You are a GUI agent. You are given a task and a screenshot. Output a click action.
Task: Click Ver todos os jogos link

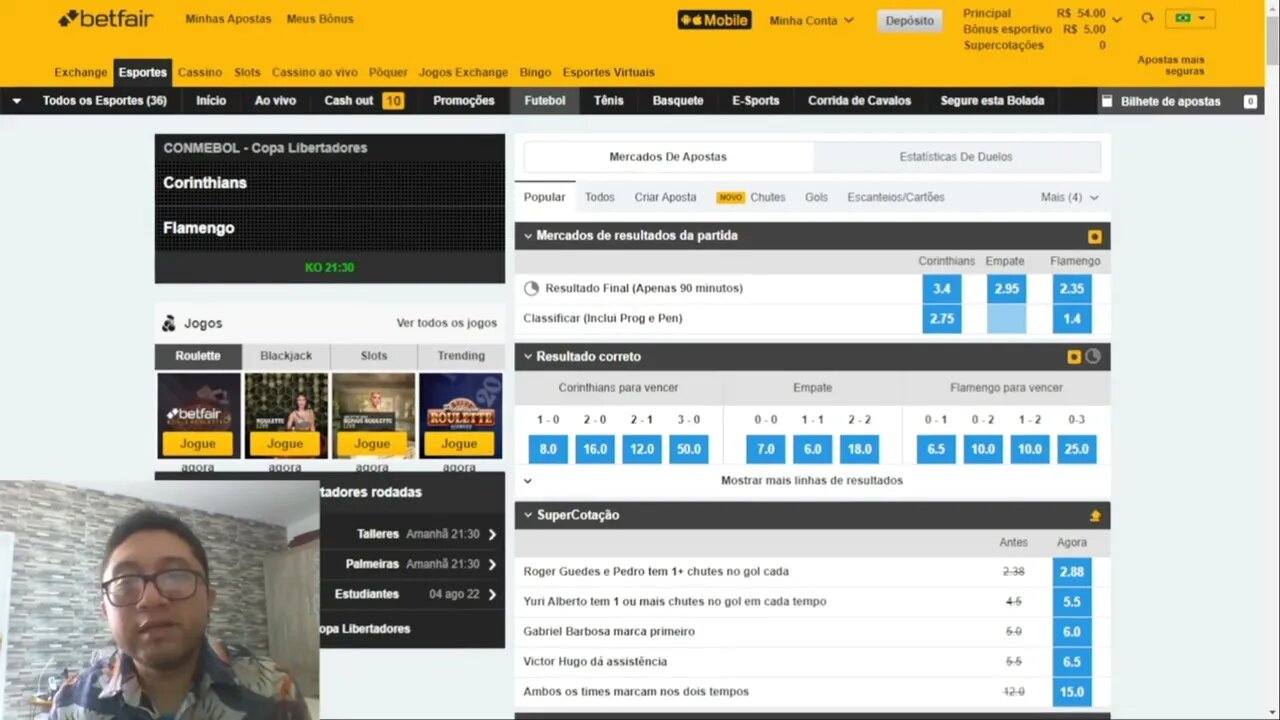click(x=447, y=323)
